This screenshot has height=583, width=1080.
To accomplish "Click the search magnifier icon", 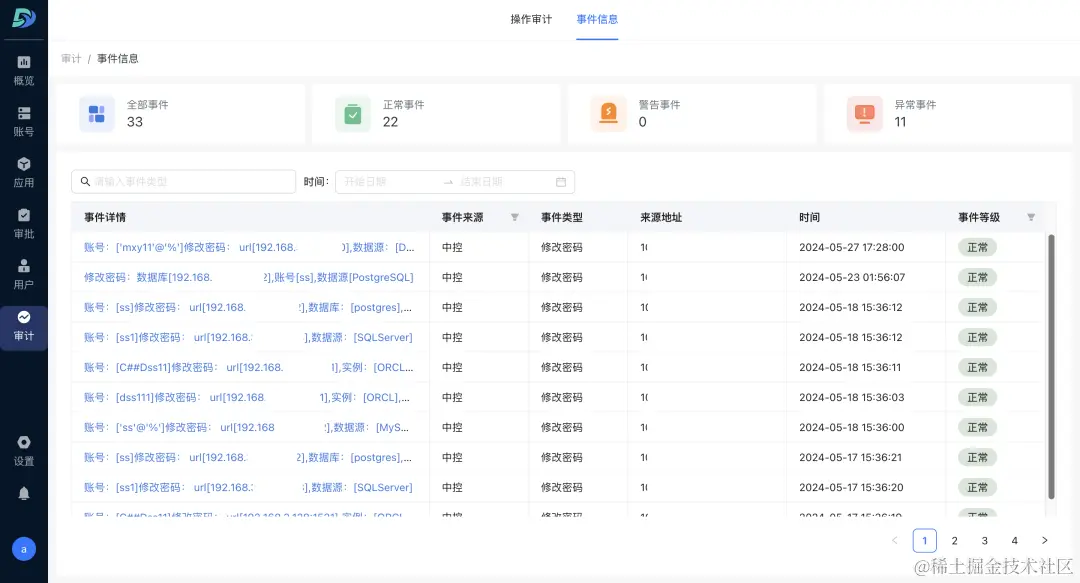I will pos(85,181).
